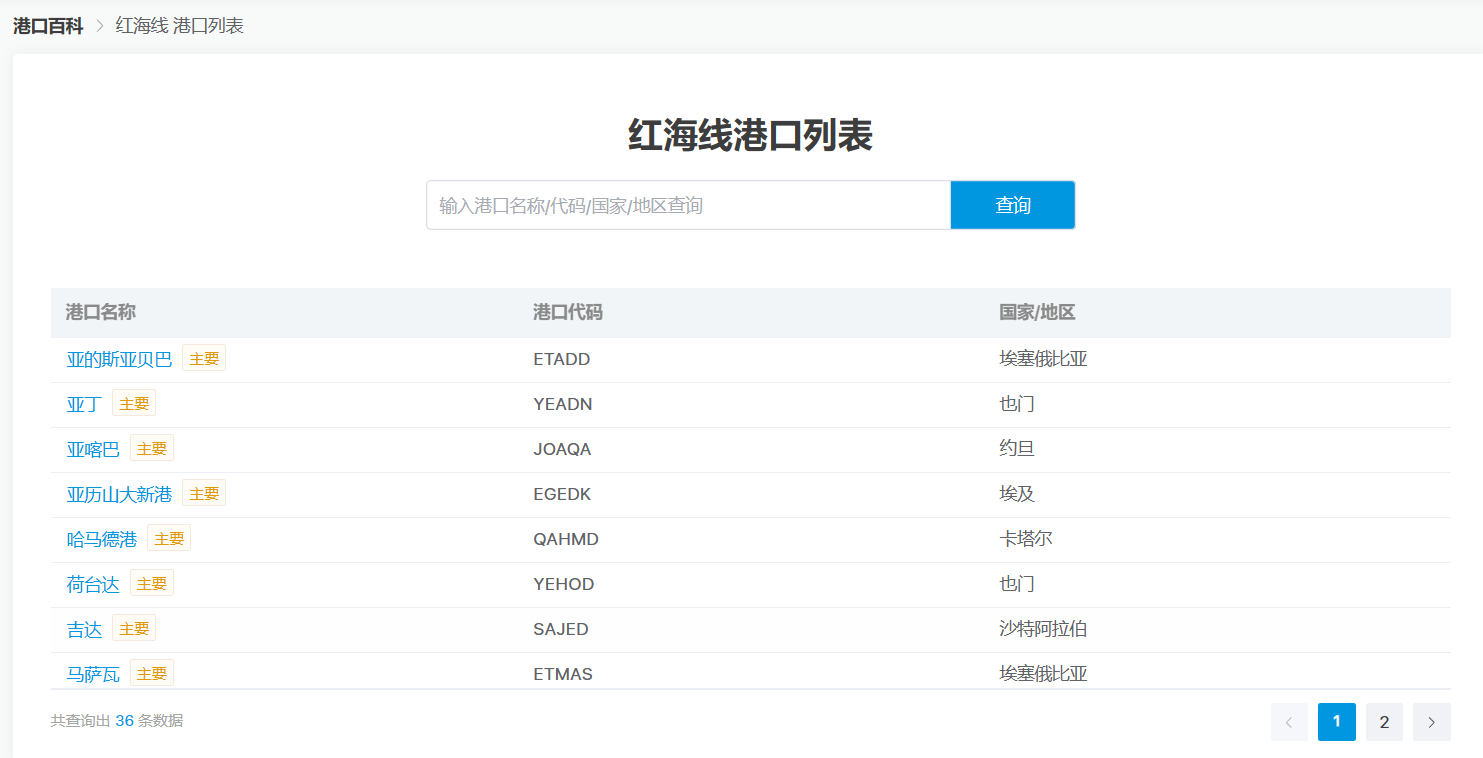Go to next page using right arrow
This screenshot has width=1483, height=758.
click(x=1431, y=722)
